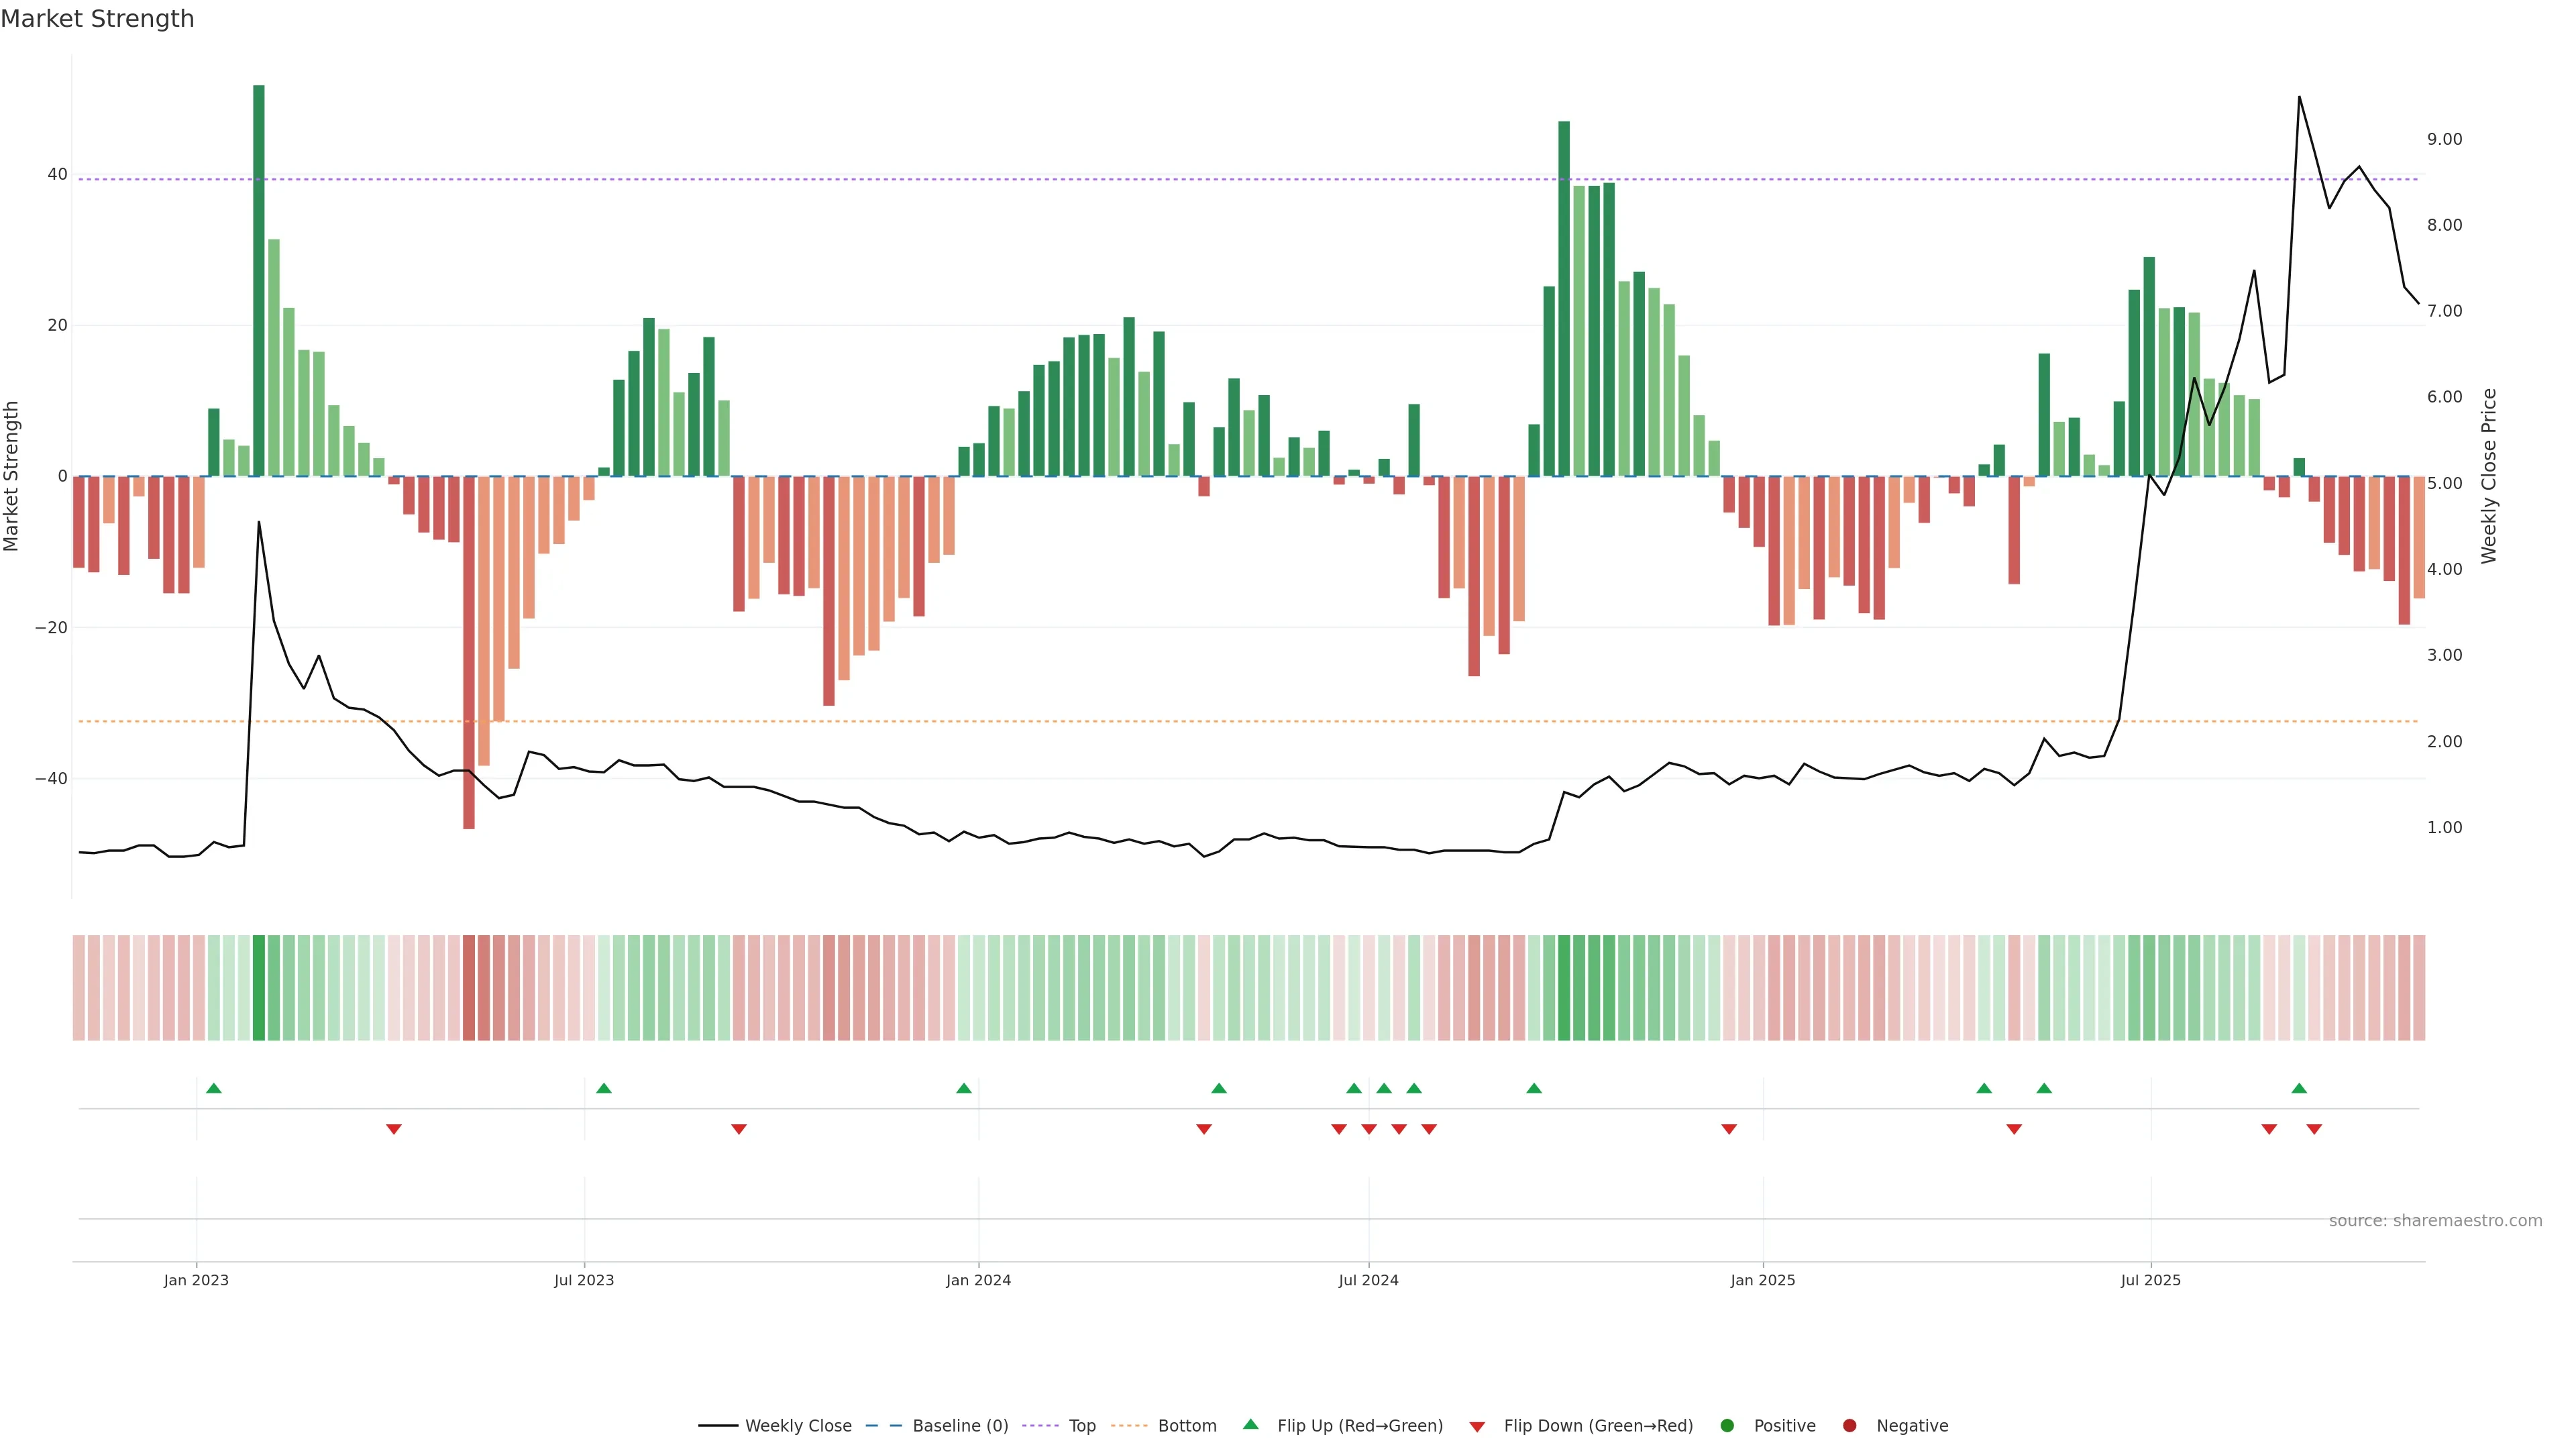
Task: Click the 'Market Strength' chart title
Action: [x=97, y=19]
